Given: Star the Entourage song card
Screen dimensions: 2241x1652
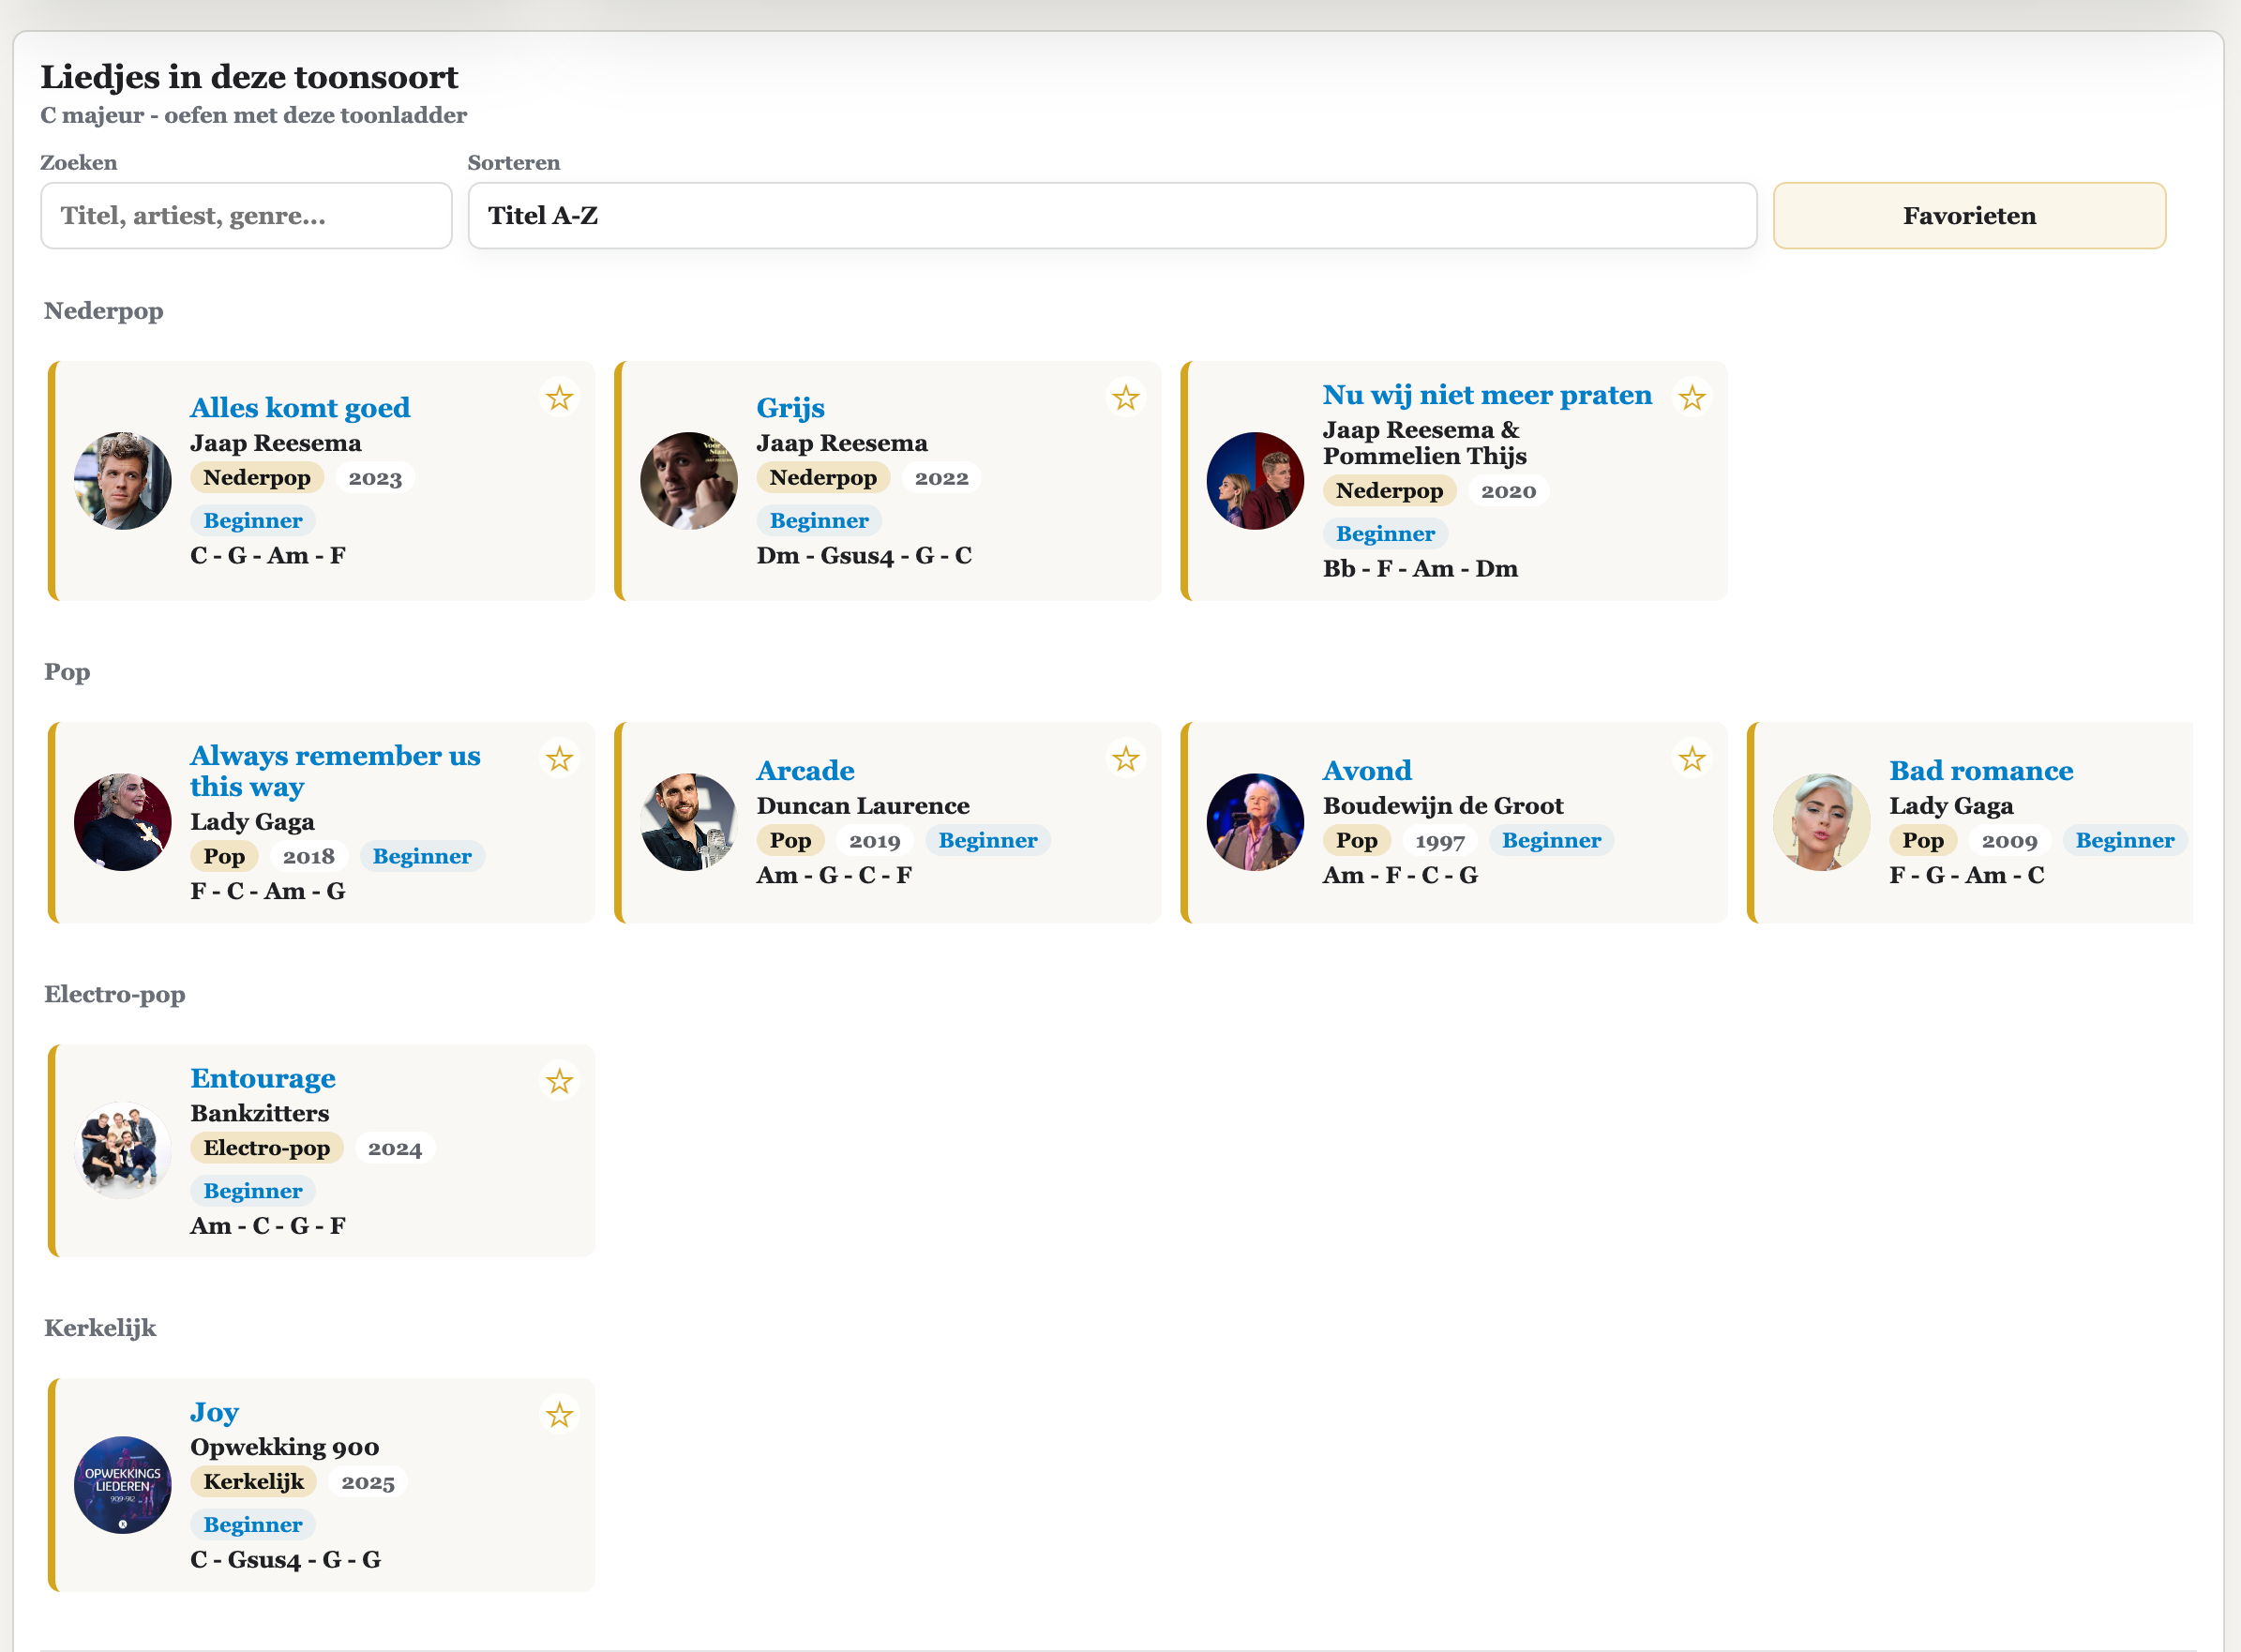Looking at the screenshot, I should pos(559,1081).
